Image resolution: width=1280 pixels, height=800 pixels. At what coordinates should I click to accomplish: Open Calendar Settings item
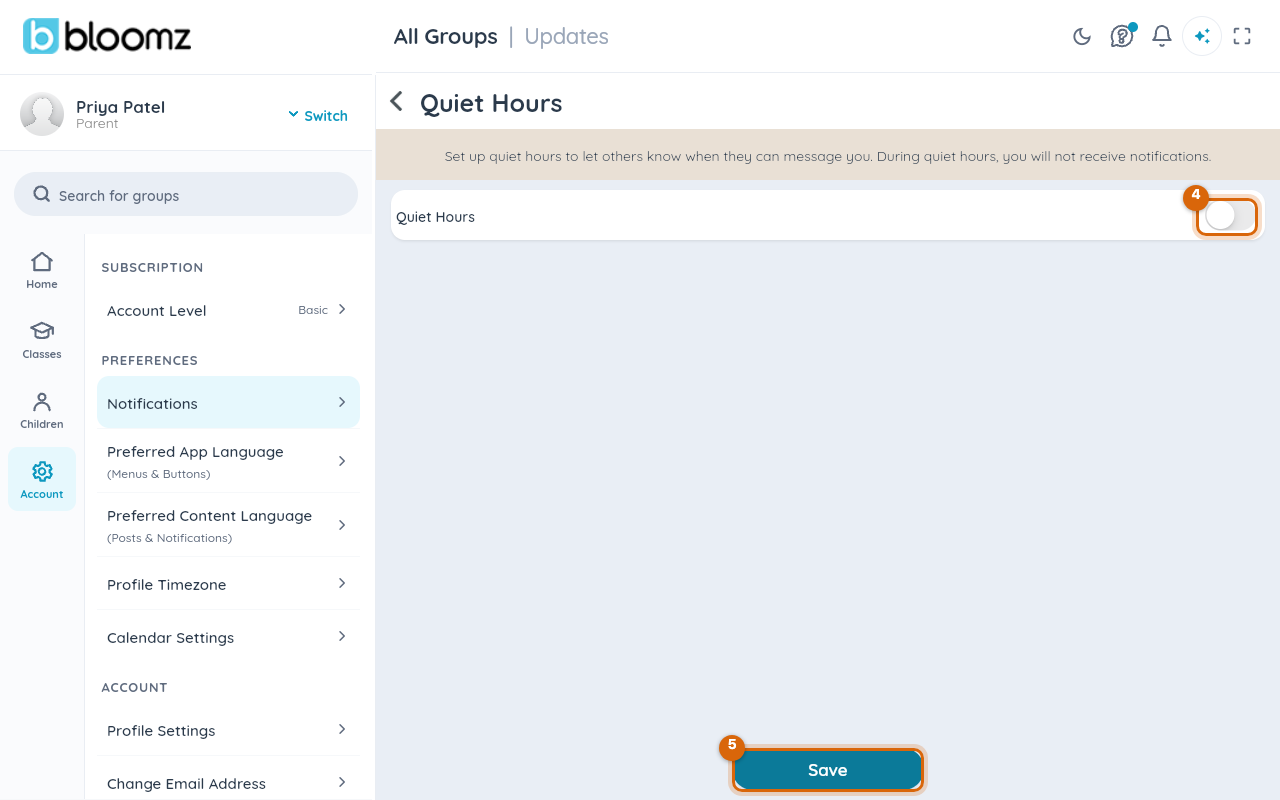[x=228, y=637]
